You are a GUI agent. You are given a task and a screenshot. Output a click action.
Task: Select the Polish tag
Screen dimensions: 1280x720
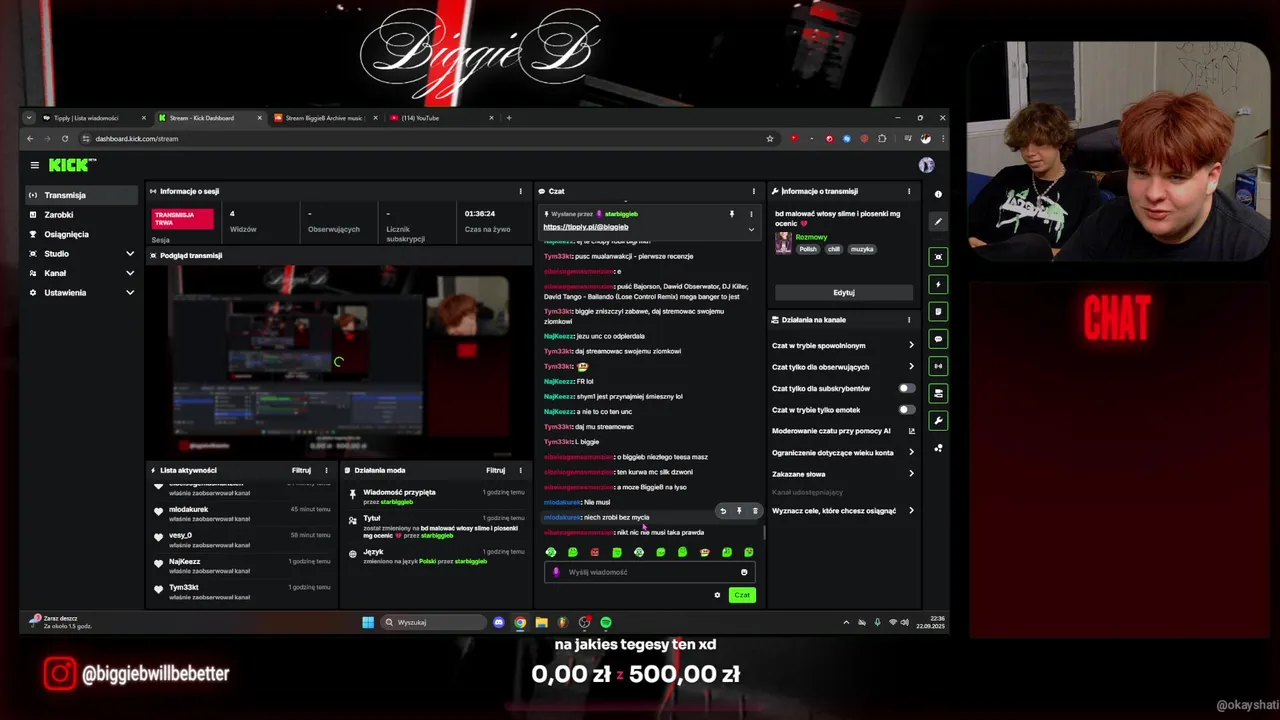point(808,249)
